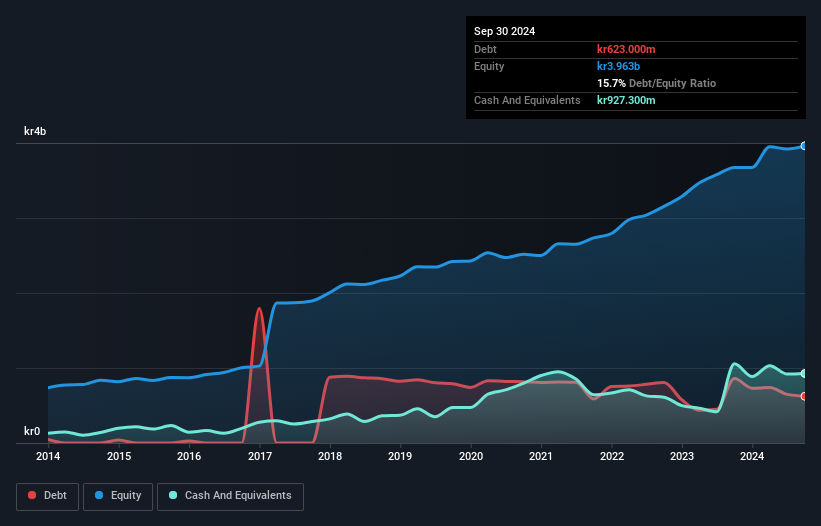Viewport: 821px width, 526px height.
Task: Toggle Cash And Equivalents legend button
Action: [230, 496]
